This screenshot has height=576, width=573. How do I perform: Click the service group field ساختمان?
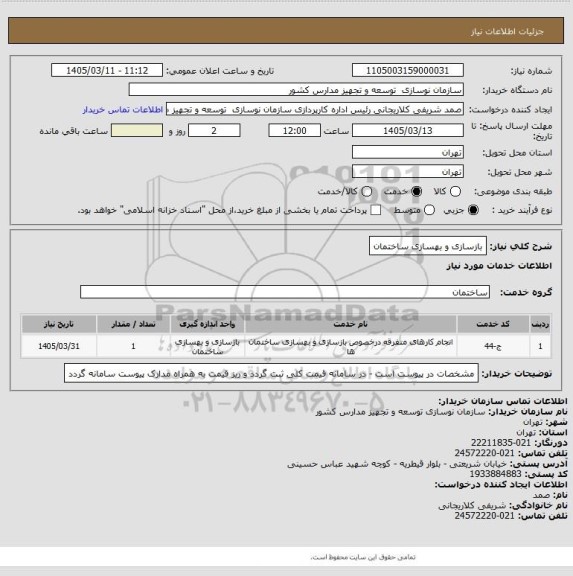[285, 292]
